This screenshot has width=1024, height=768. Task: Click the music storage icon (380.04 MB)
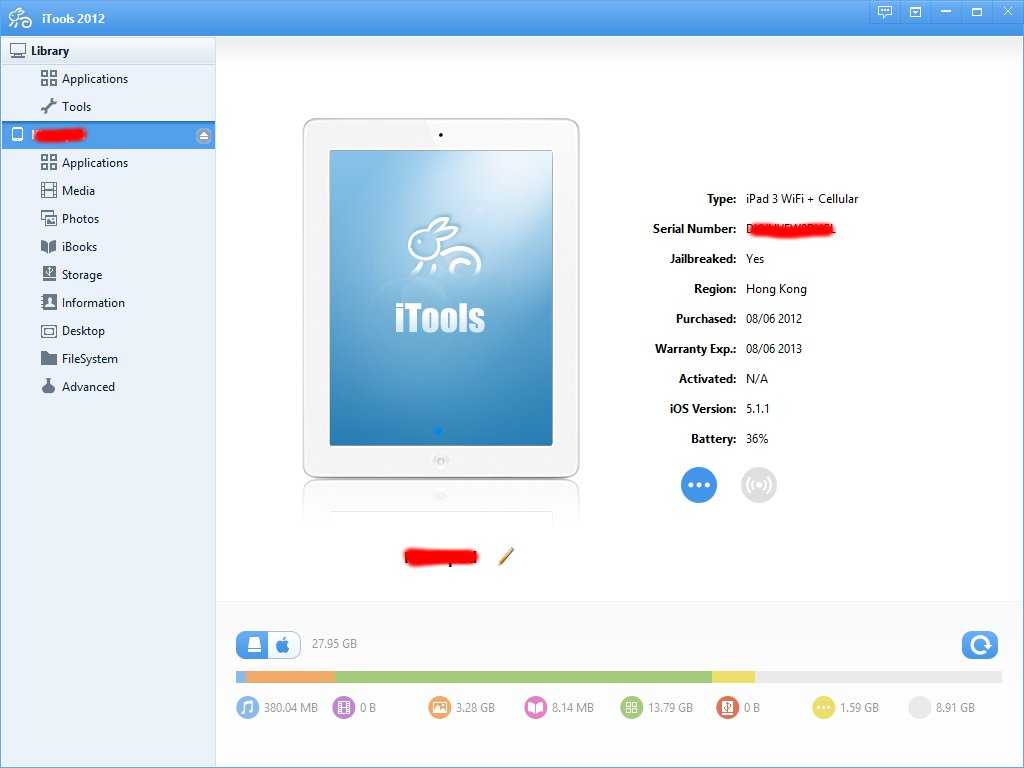click(248, 707)
